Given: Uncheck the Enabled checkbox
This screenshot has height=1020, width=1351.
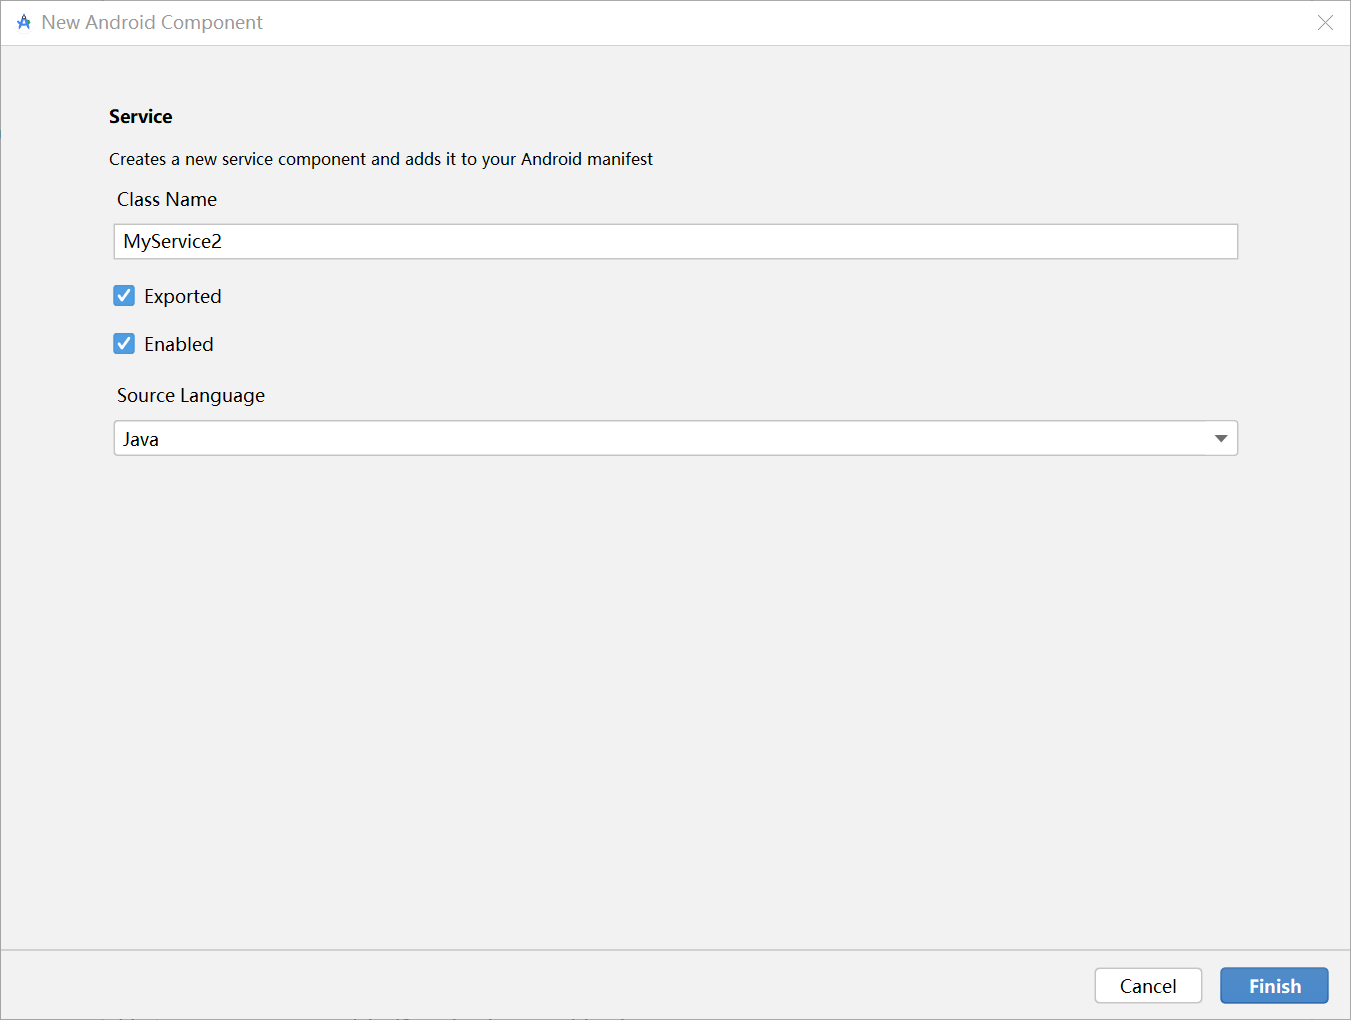Looking at the screenshot, I should pos(124,344).
